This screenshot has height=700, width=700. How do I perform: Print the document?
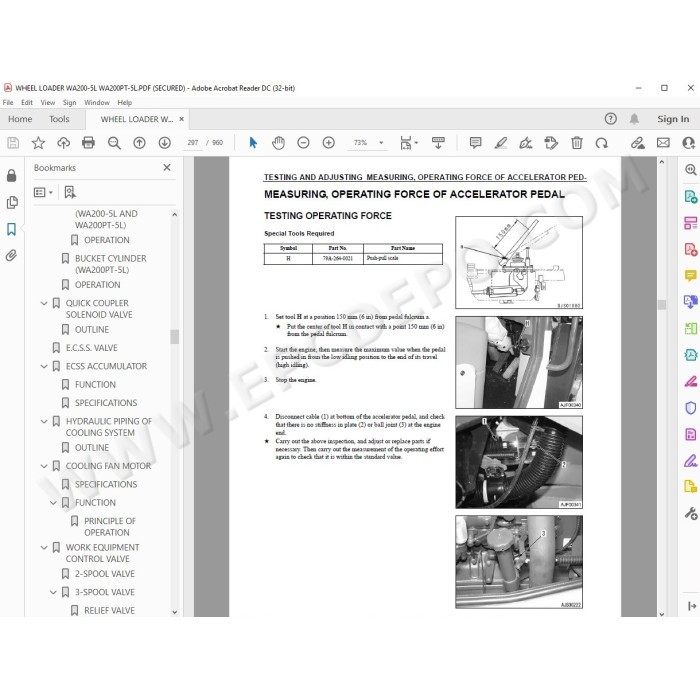click(x=88, y=143)
